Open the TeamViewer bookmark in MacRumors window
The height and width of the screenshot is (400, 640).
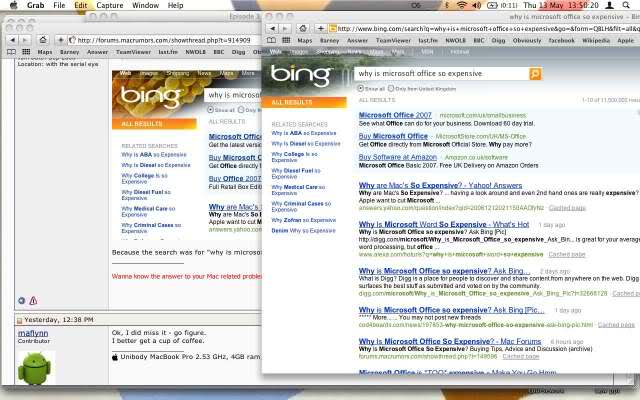tap(133, 52)
